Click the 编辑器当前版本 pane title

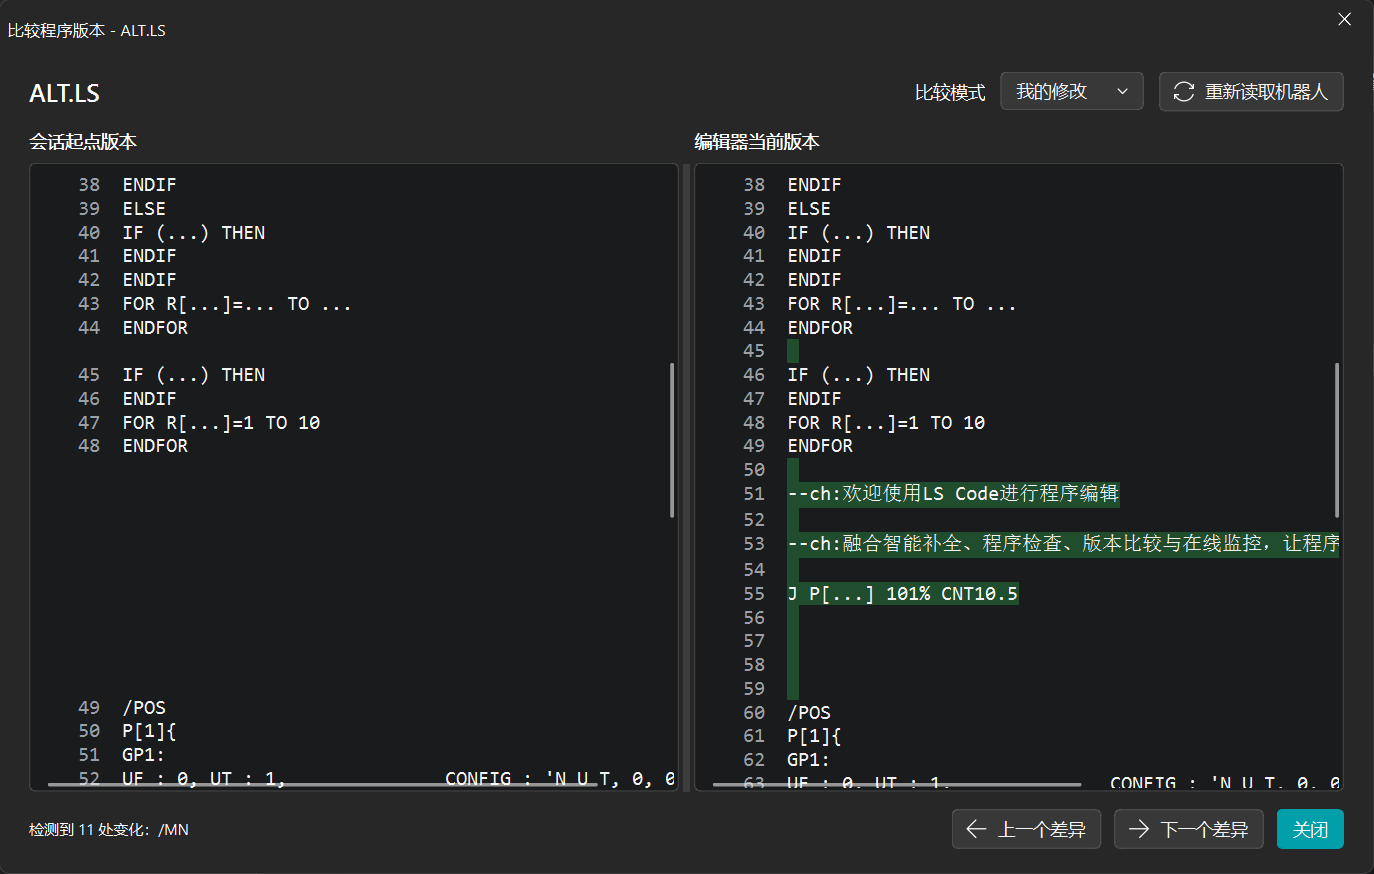tap(757, 142)
